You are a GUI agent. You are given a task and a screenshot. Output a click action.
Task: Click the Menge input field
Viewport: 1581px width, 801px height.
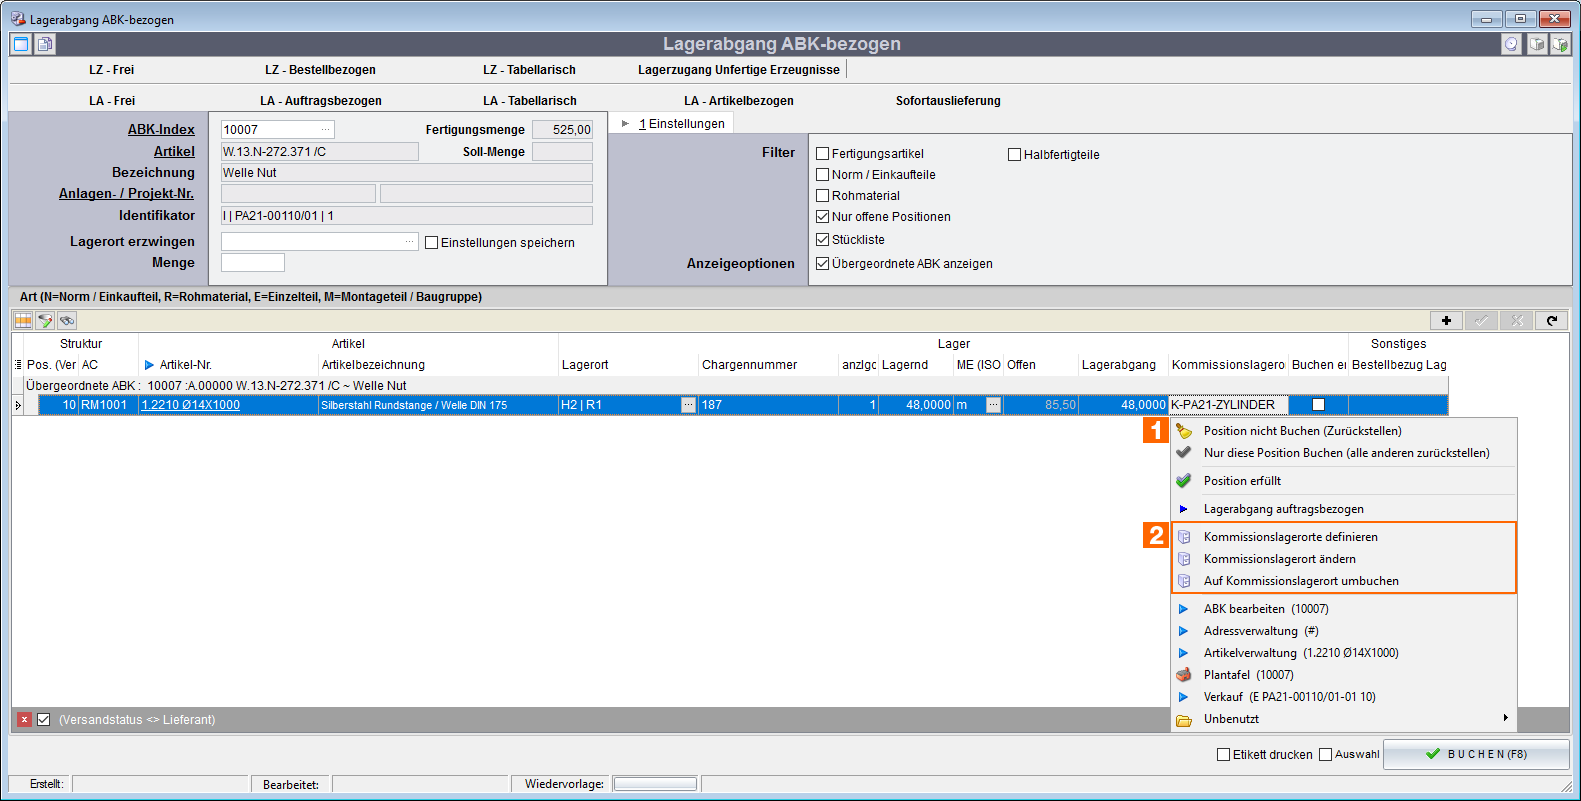[253, 263]
